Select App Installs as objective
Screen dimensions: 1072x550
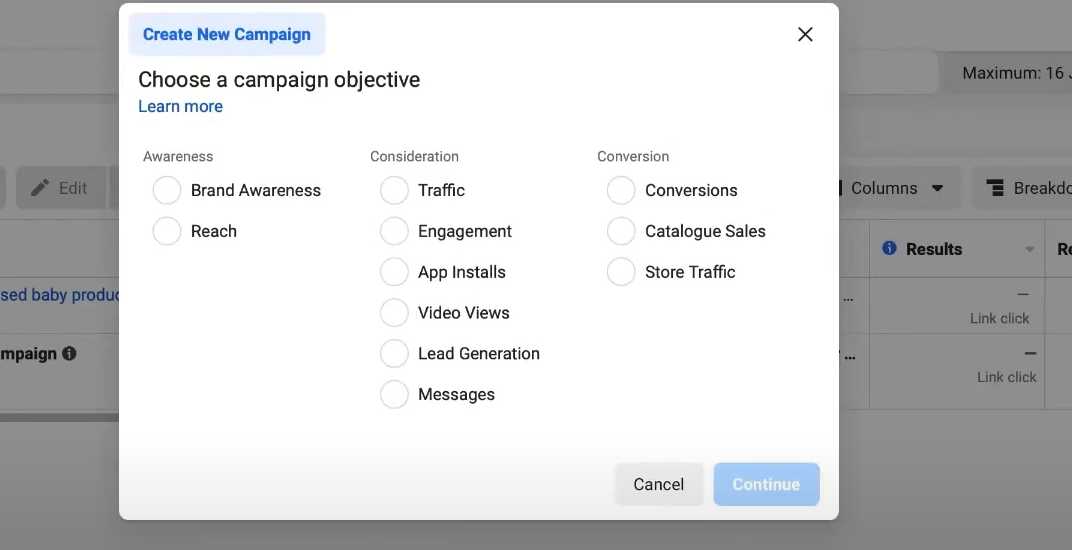click(394, 272)
